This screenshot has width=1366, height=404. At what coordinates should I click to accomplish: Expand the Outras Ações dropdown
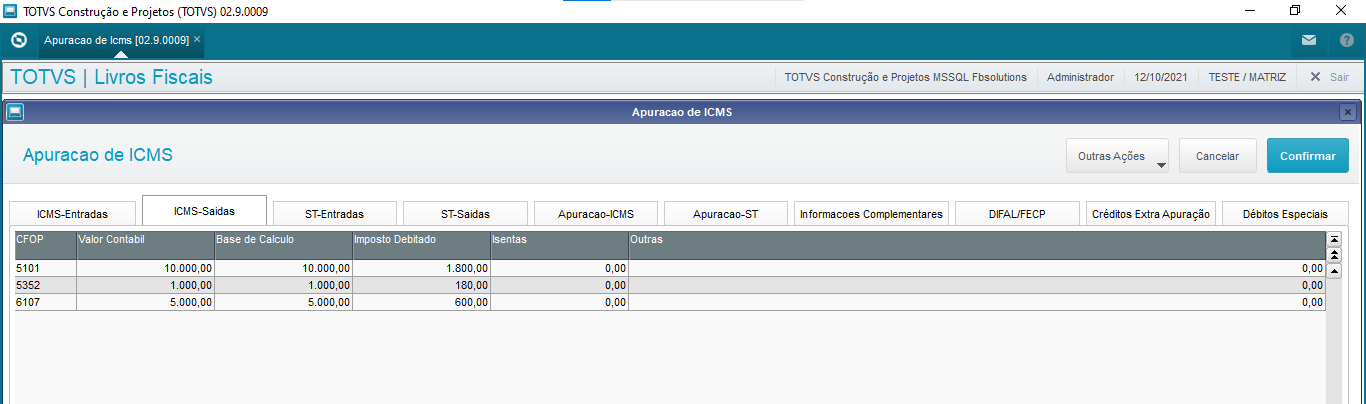(x=1117, y=156)
